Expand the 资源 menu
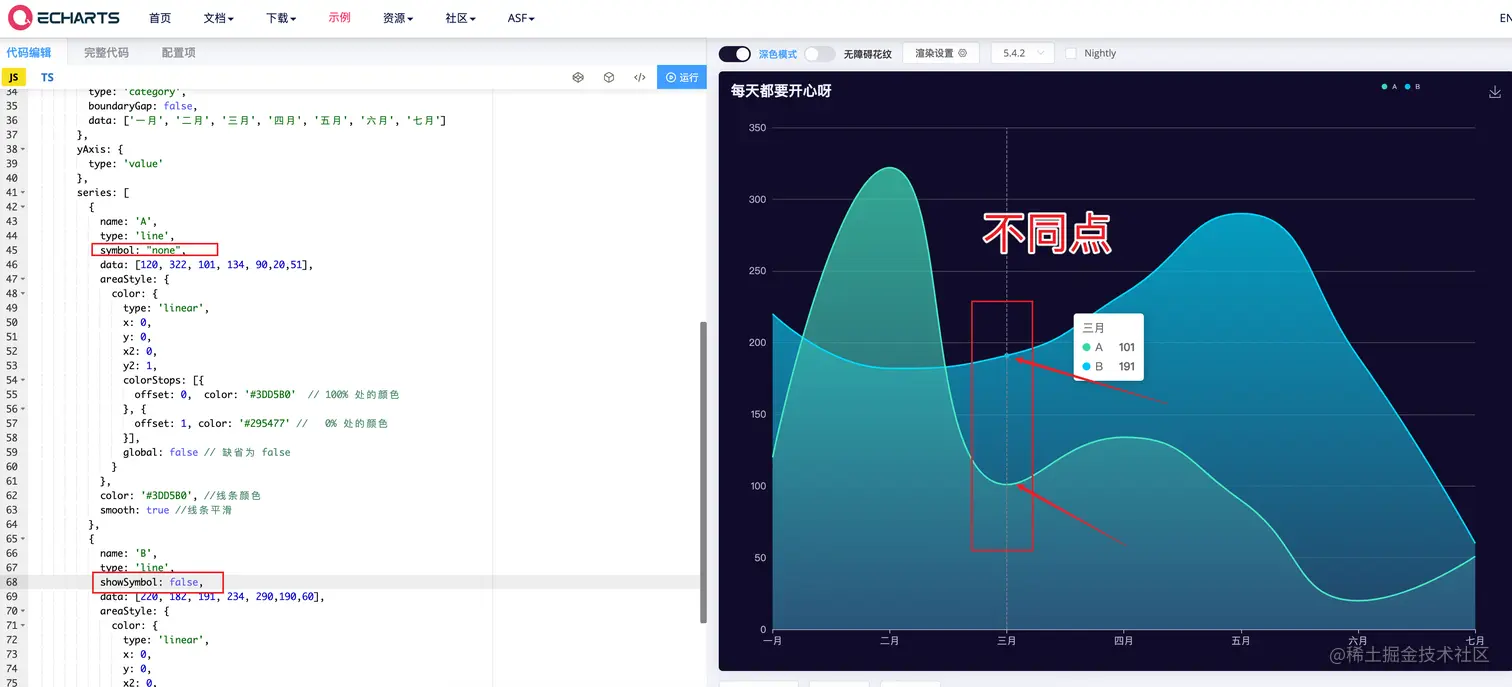 tap(398, 18)
